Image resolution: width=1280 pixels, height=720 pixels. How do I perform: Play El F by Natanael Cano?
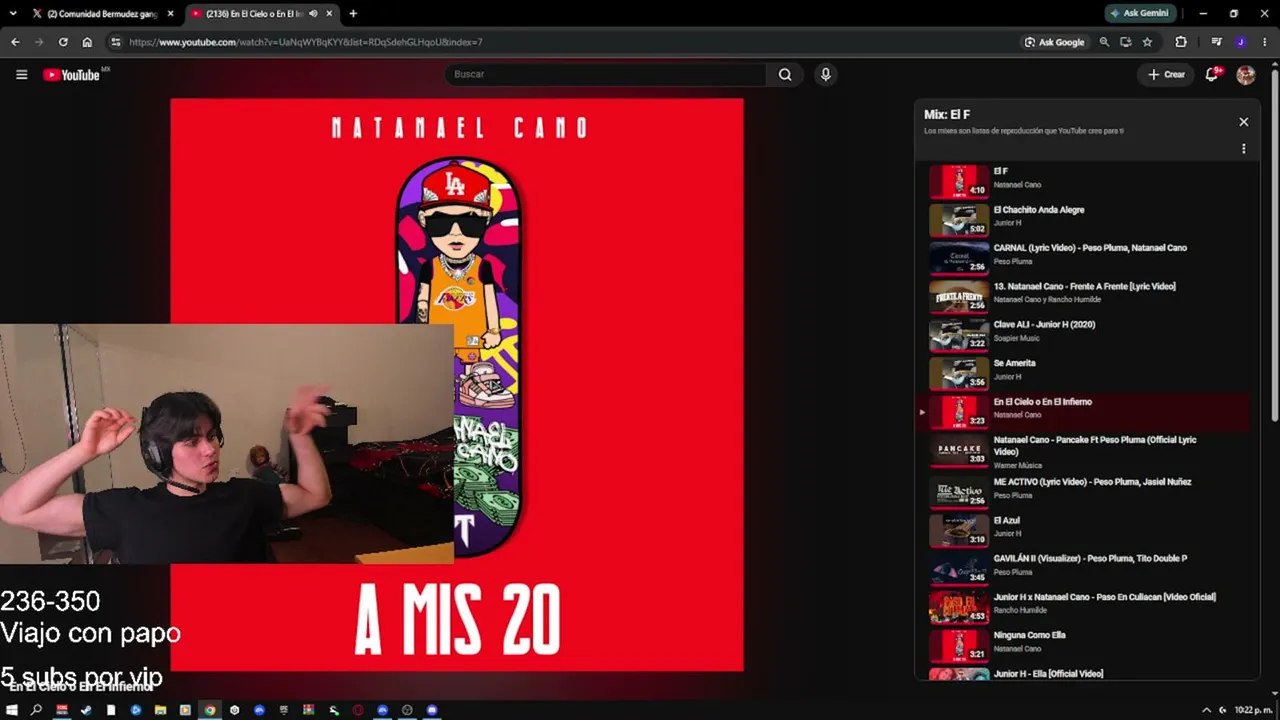click(x=1087, y=181)
